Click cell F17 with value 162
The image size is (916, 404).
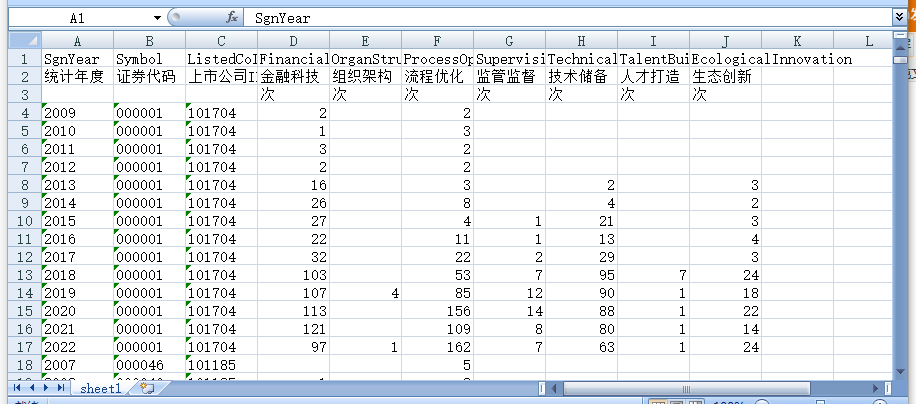click(x=438, y=346)
